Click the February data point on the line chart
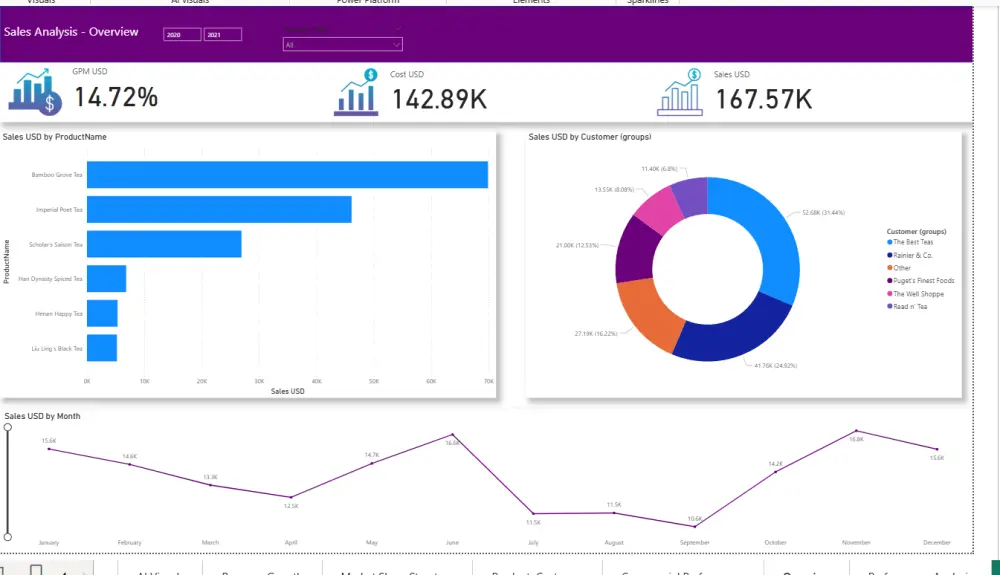 (129, 465)
